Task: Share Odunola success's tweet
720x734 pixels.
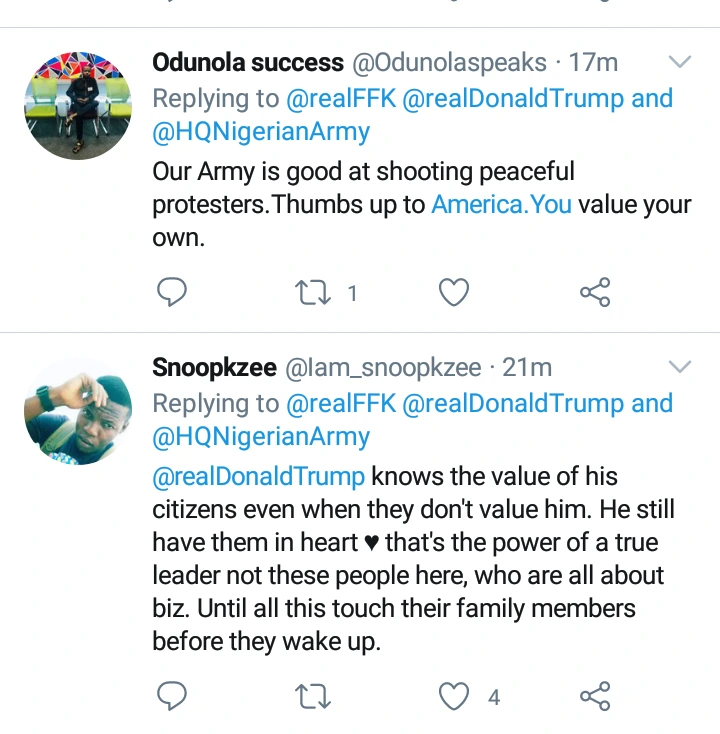Action: click(595, 293)
